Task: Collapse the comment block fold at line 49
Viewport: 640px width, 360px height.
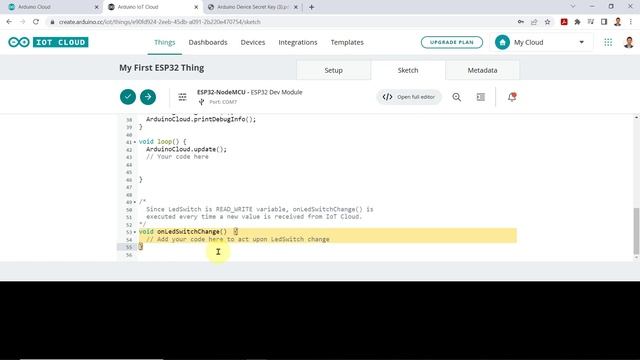Action: (x=135, y=202)
